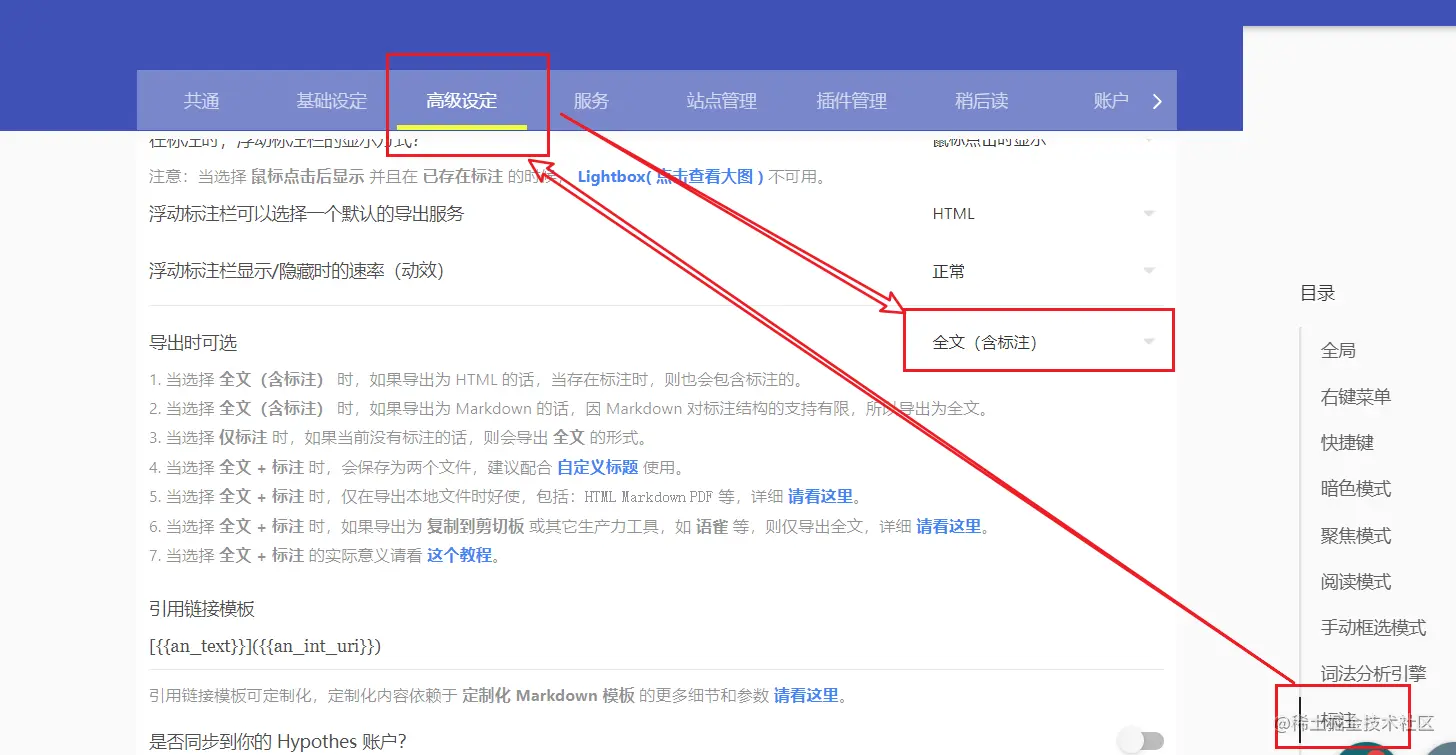This screenshot has height=755, width=1456.
Task: Open the HTML export service dropdown
Action: click(x=1045, y=213)
